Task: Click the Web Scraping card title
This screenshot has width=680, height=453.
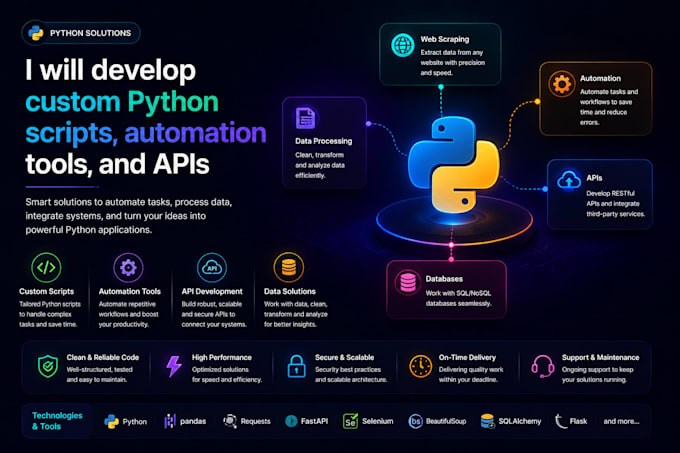Action: click(445, 39)
